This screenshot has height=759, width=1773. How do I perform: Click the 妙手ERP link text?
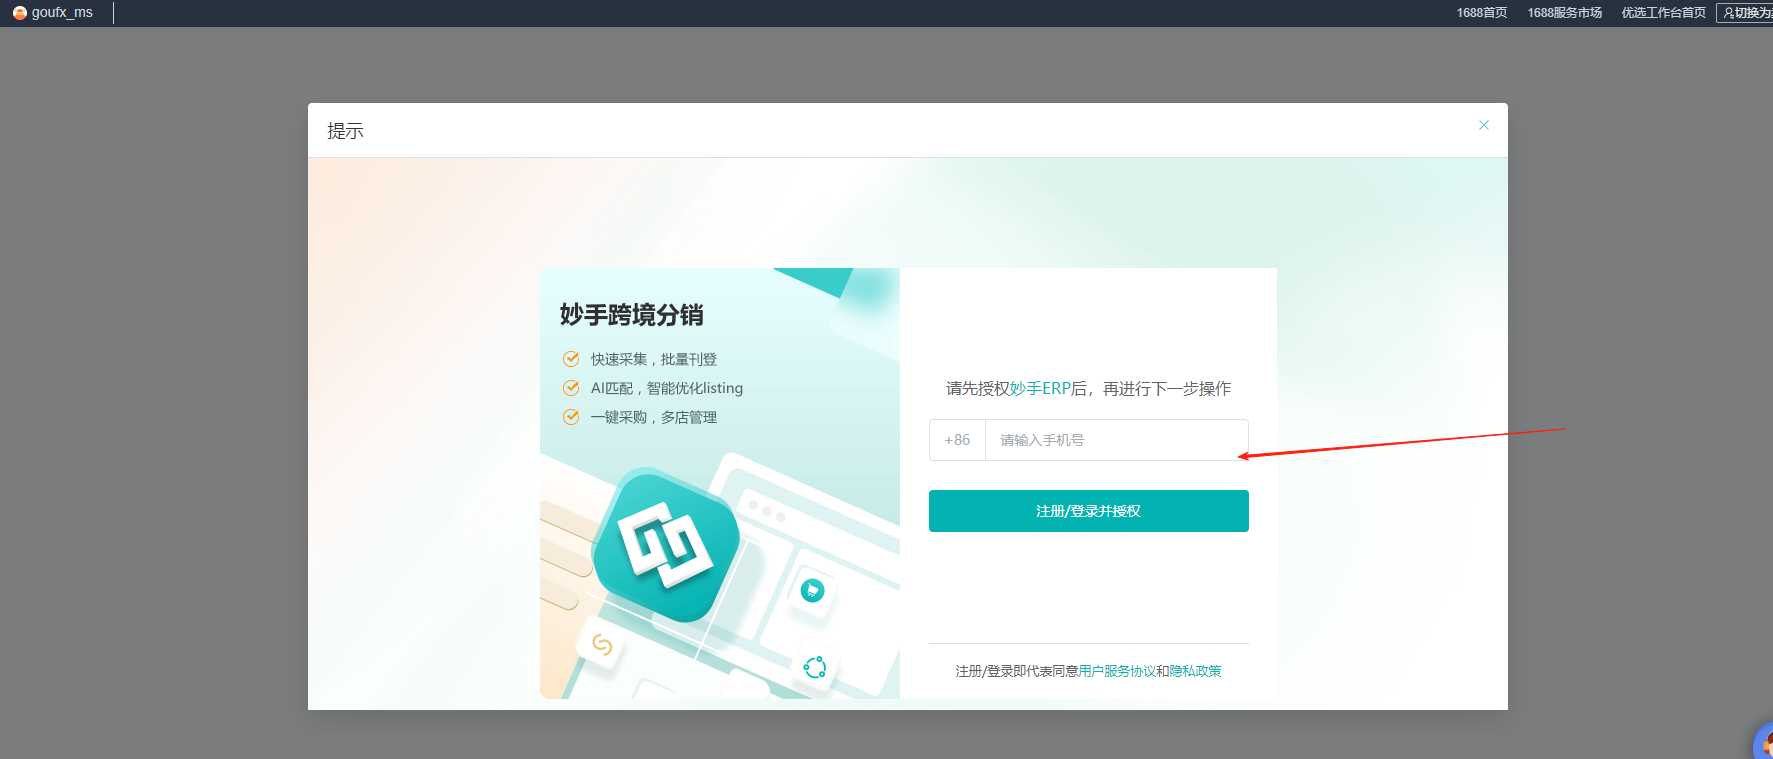[x=1040, y=388]
